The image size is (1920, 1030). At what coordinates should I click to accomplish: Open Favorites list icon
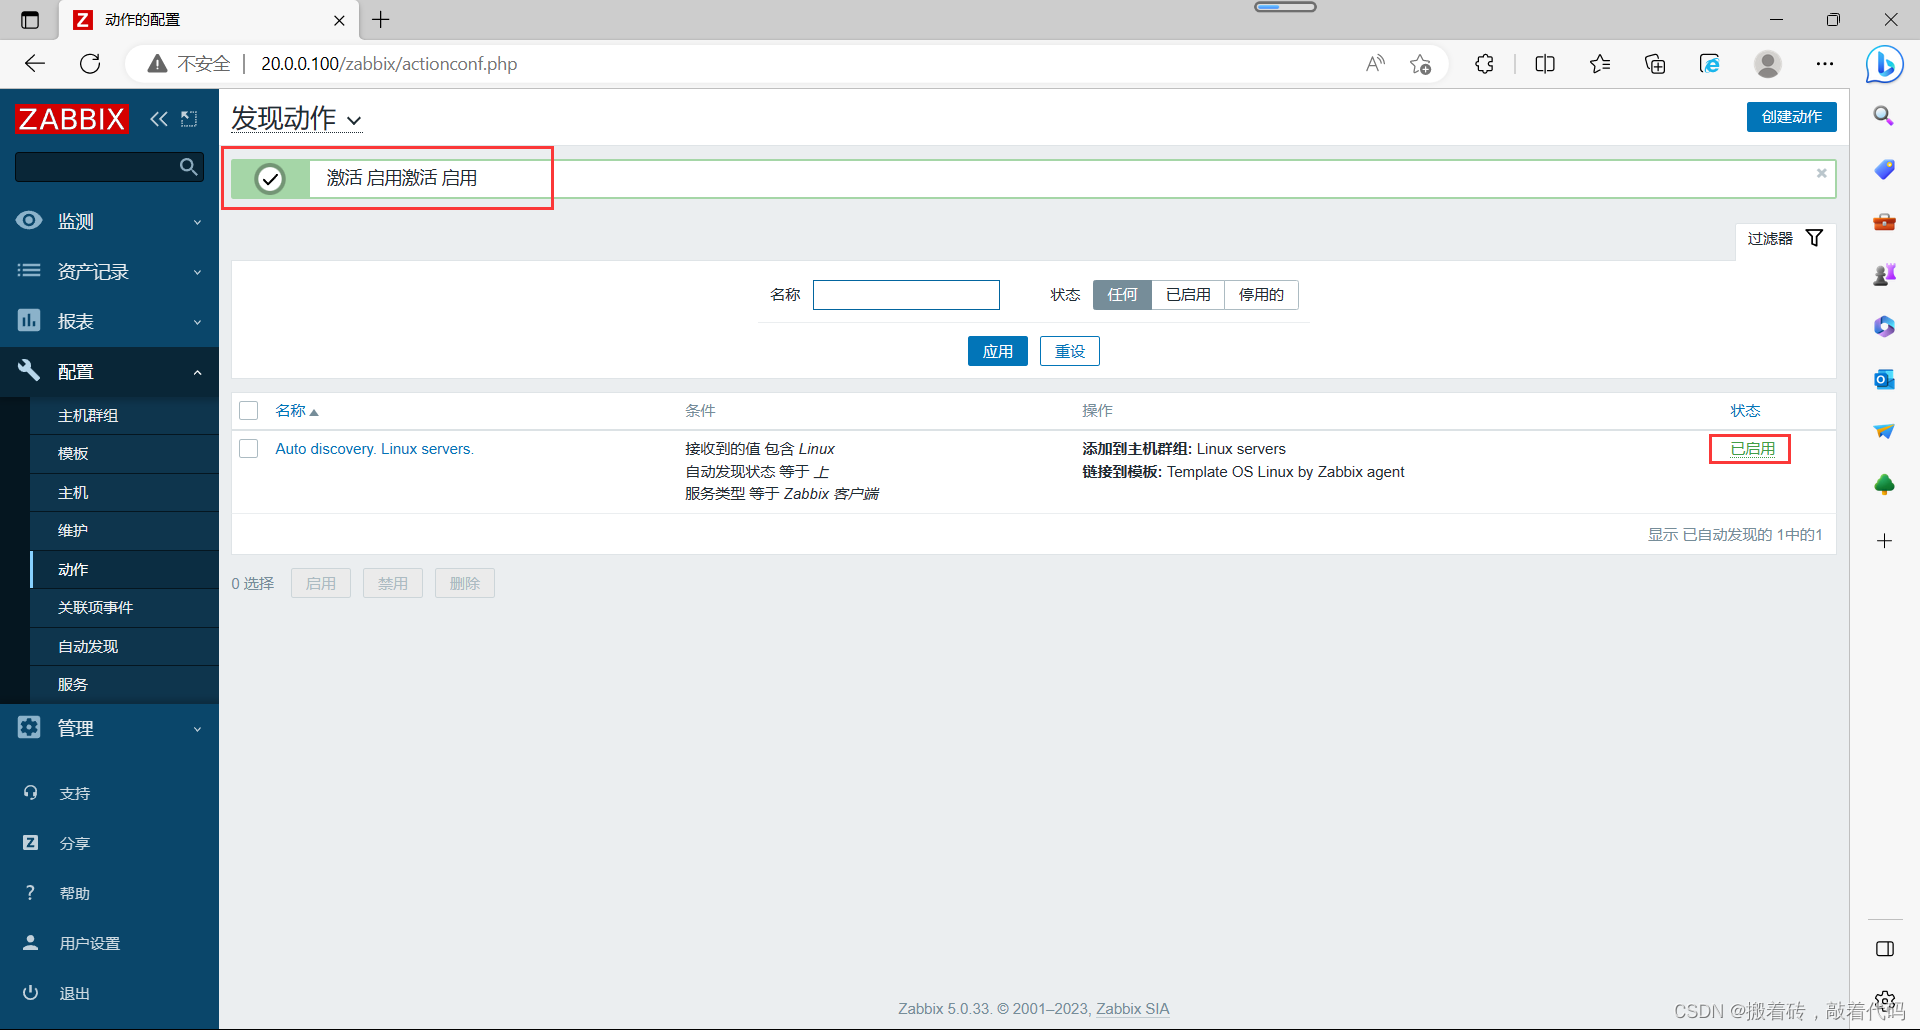(1600, 64)
